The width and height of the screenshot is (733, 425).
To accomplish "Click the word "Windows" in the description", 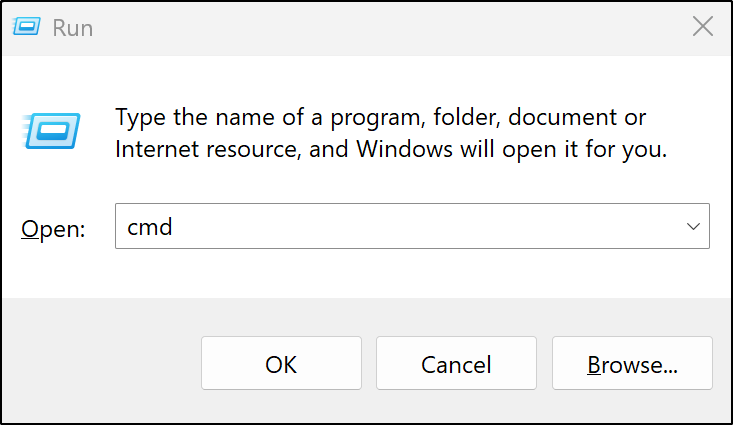I will point(404,149).
